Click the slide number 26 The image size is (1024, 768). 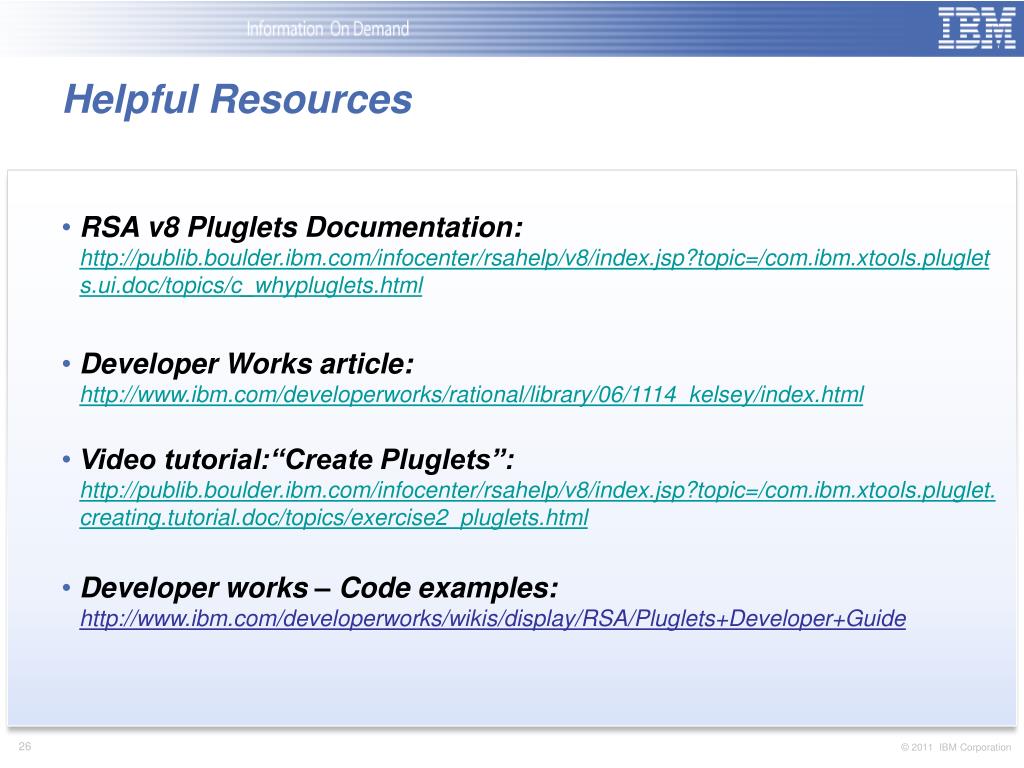pos(25,746)
